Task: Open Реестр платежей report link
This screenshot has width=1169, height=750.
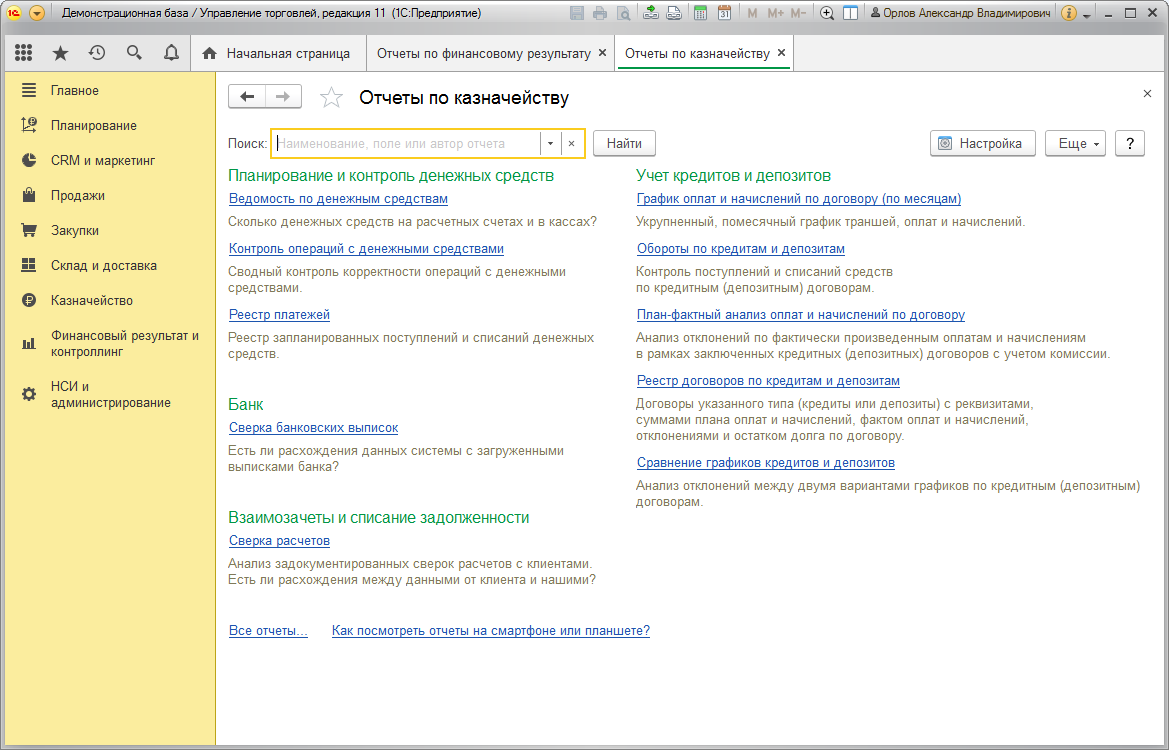Action: coord(280,315)
